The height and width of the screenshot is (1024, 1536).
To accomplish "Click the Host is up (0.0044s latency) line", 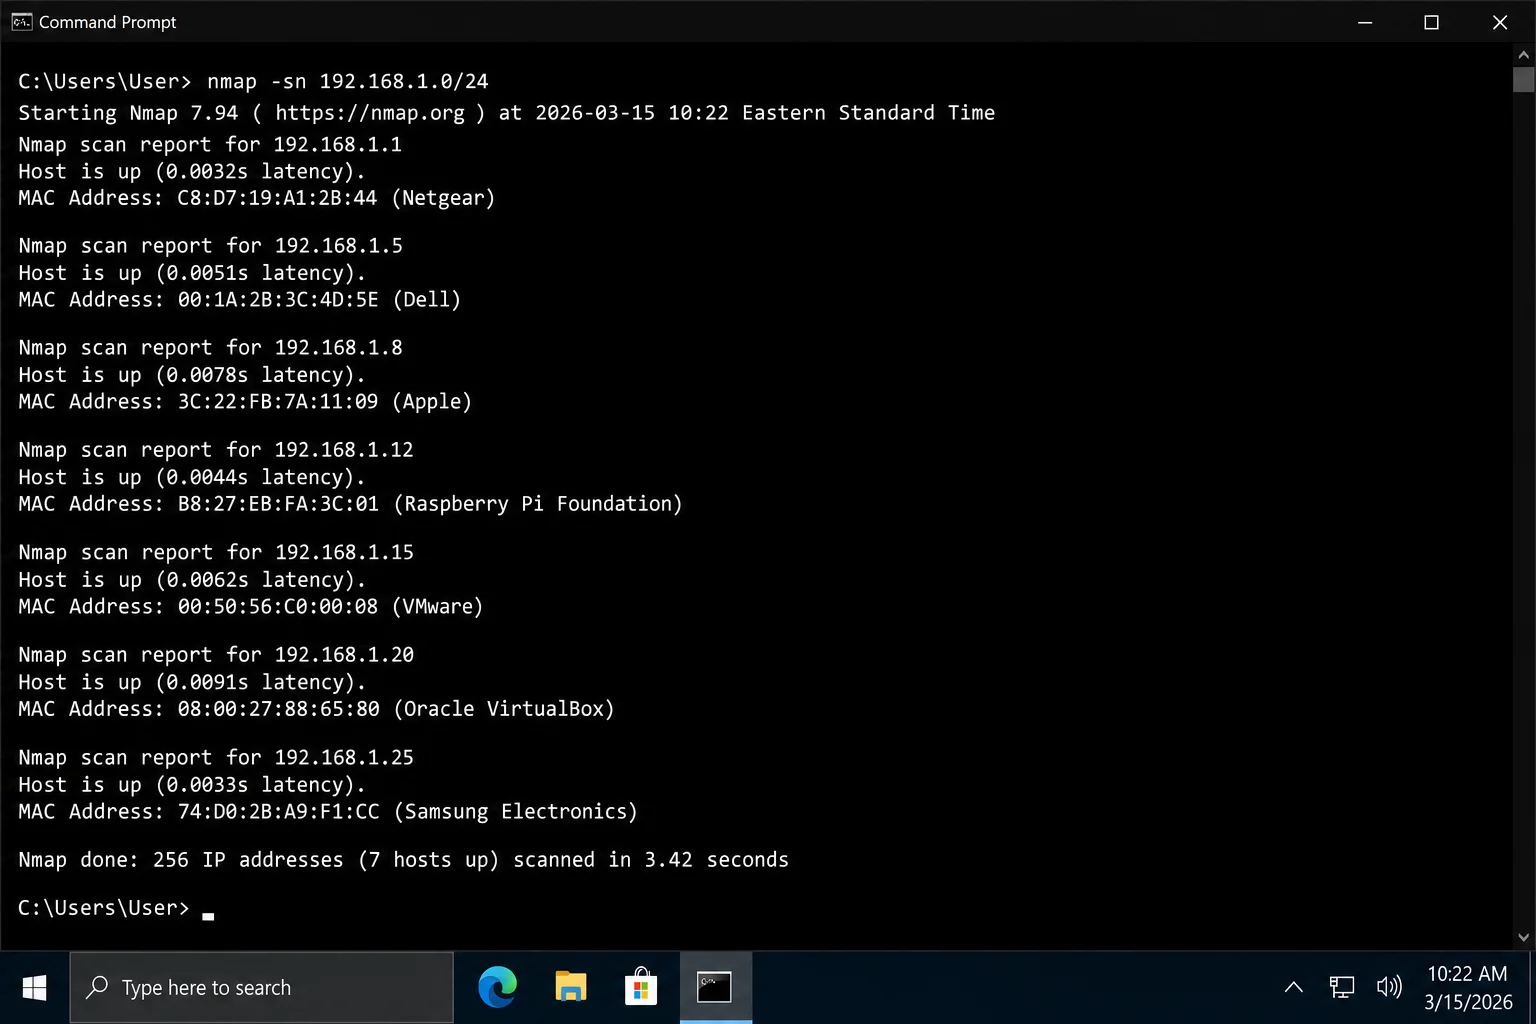I will (x=192, y=478).
